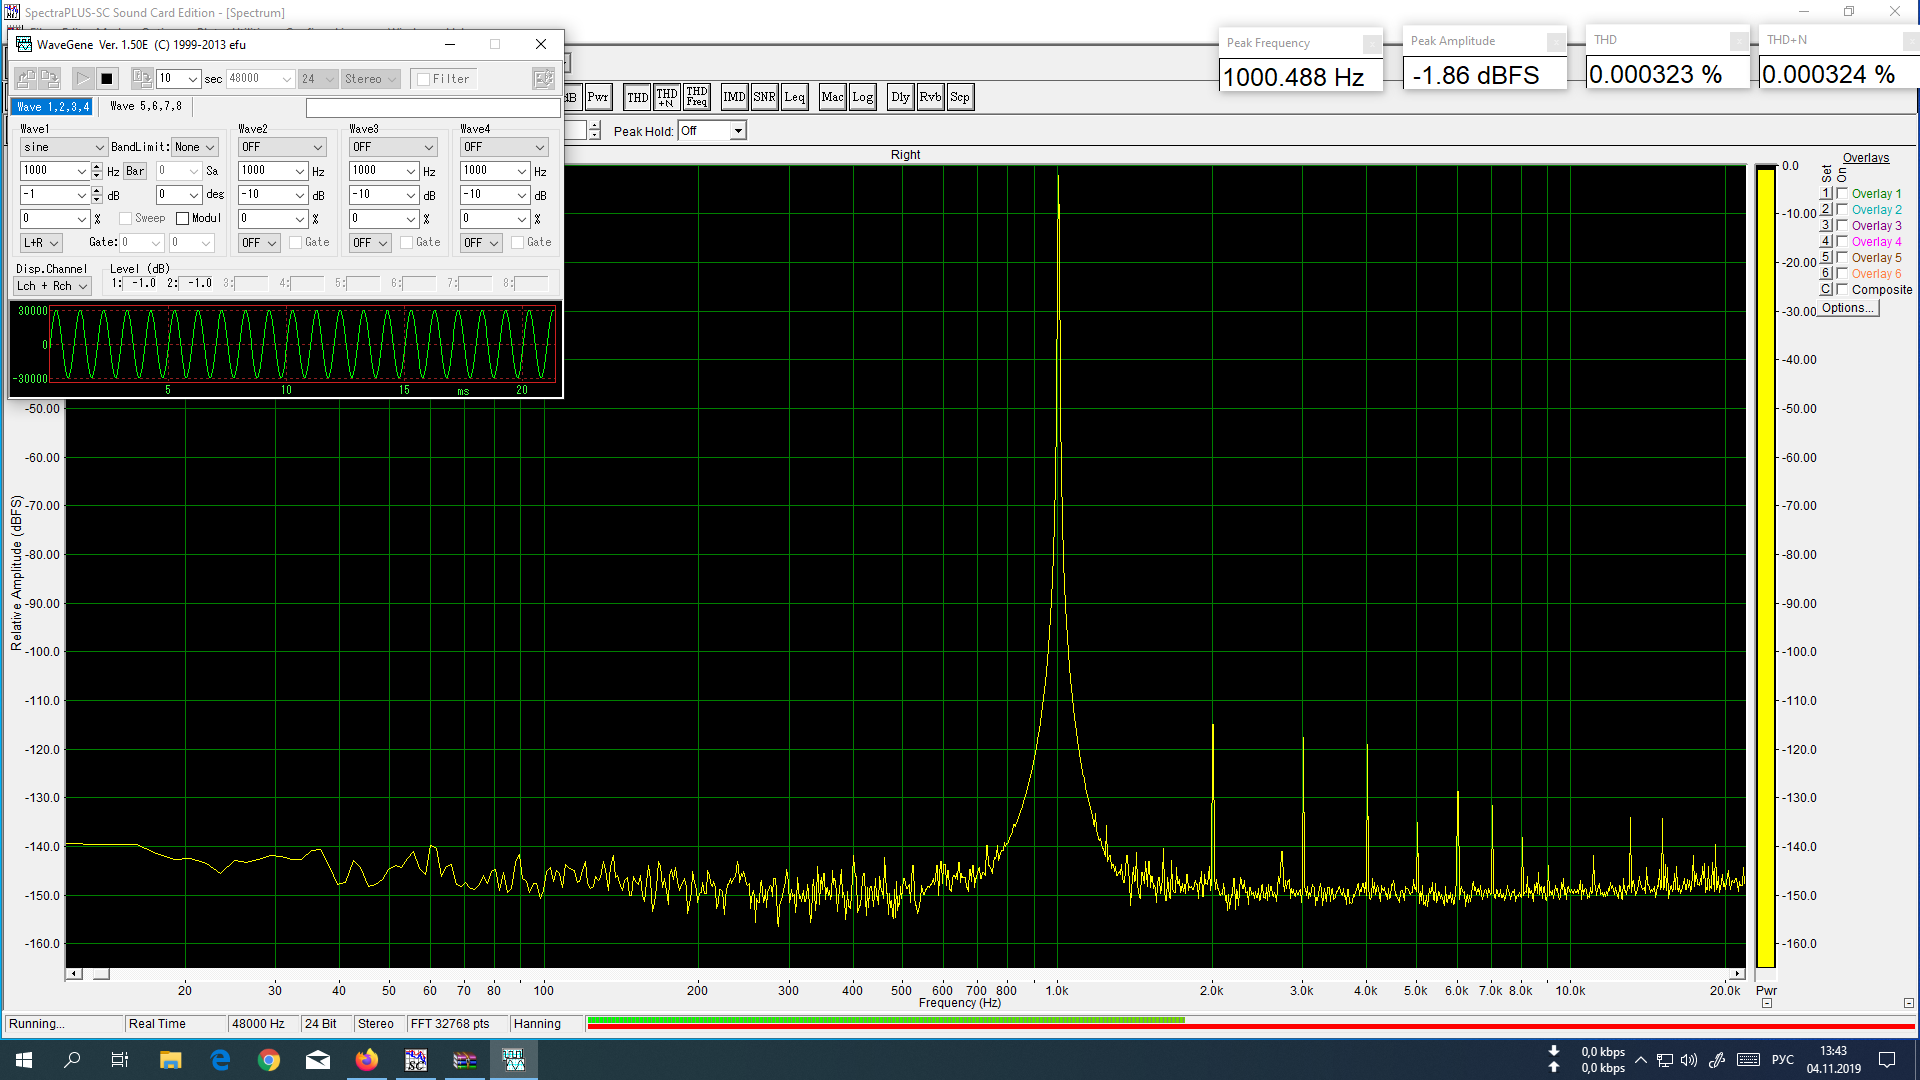
Task: Open the Log data logging icon
Action: click(862, 97)
